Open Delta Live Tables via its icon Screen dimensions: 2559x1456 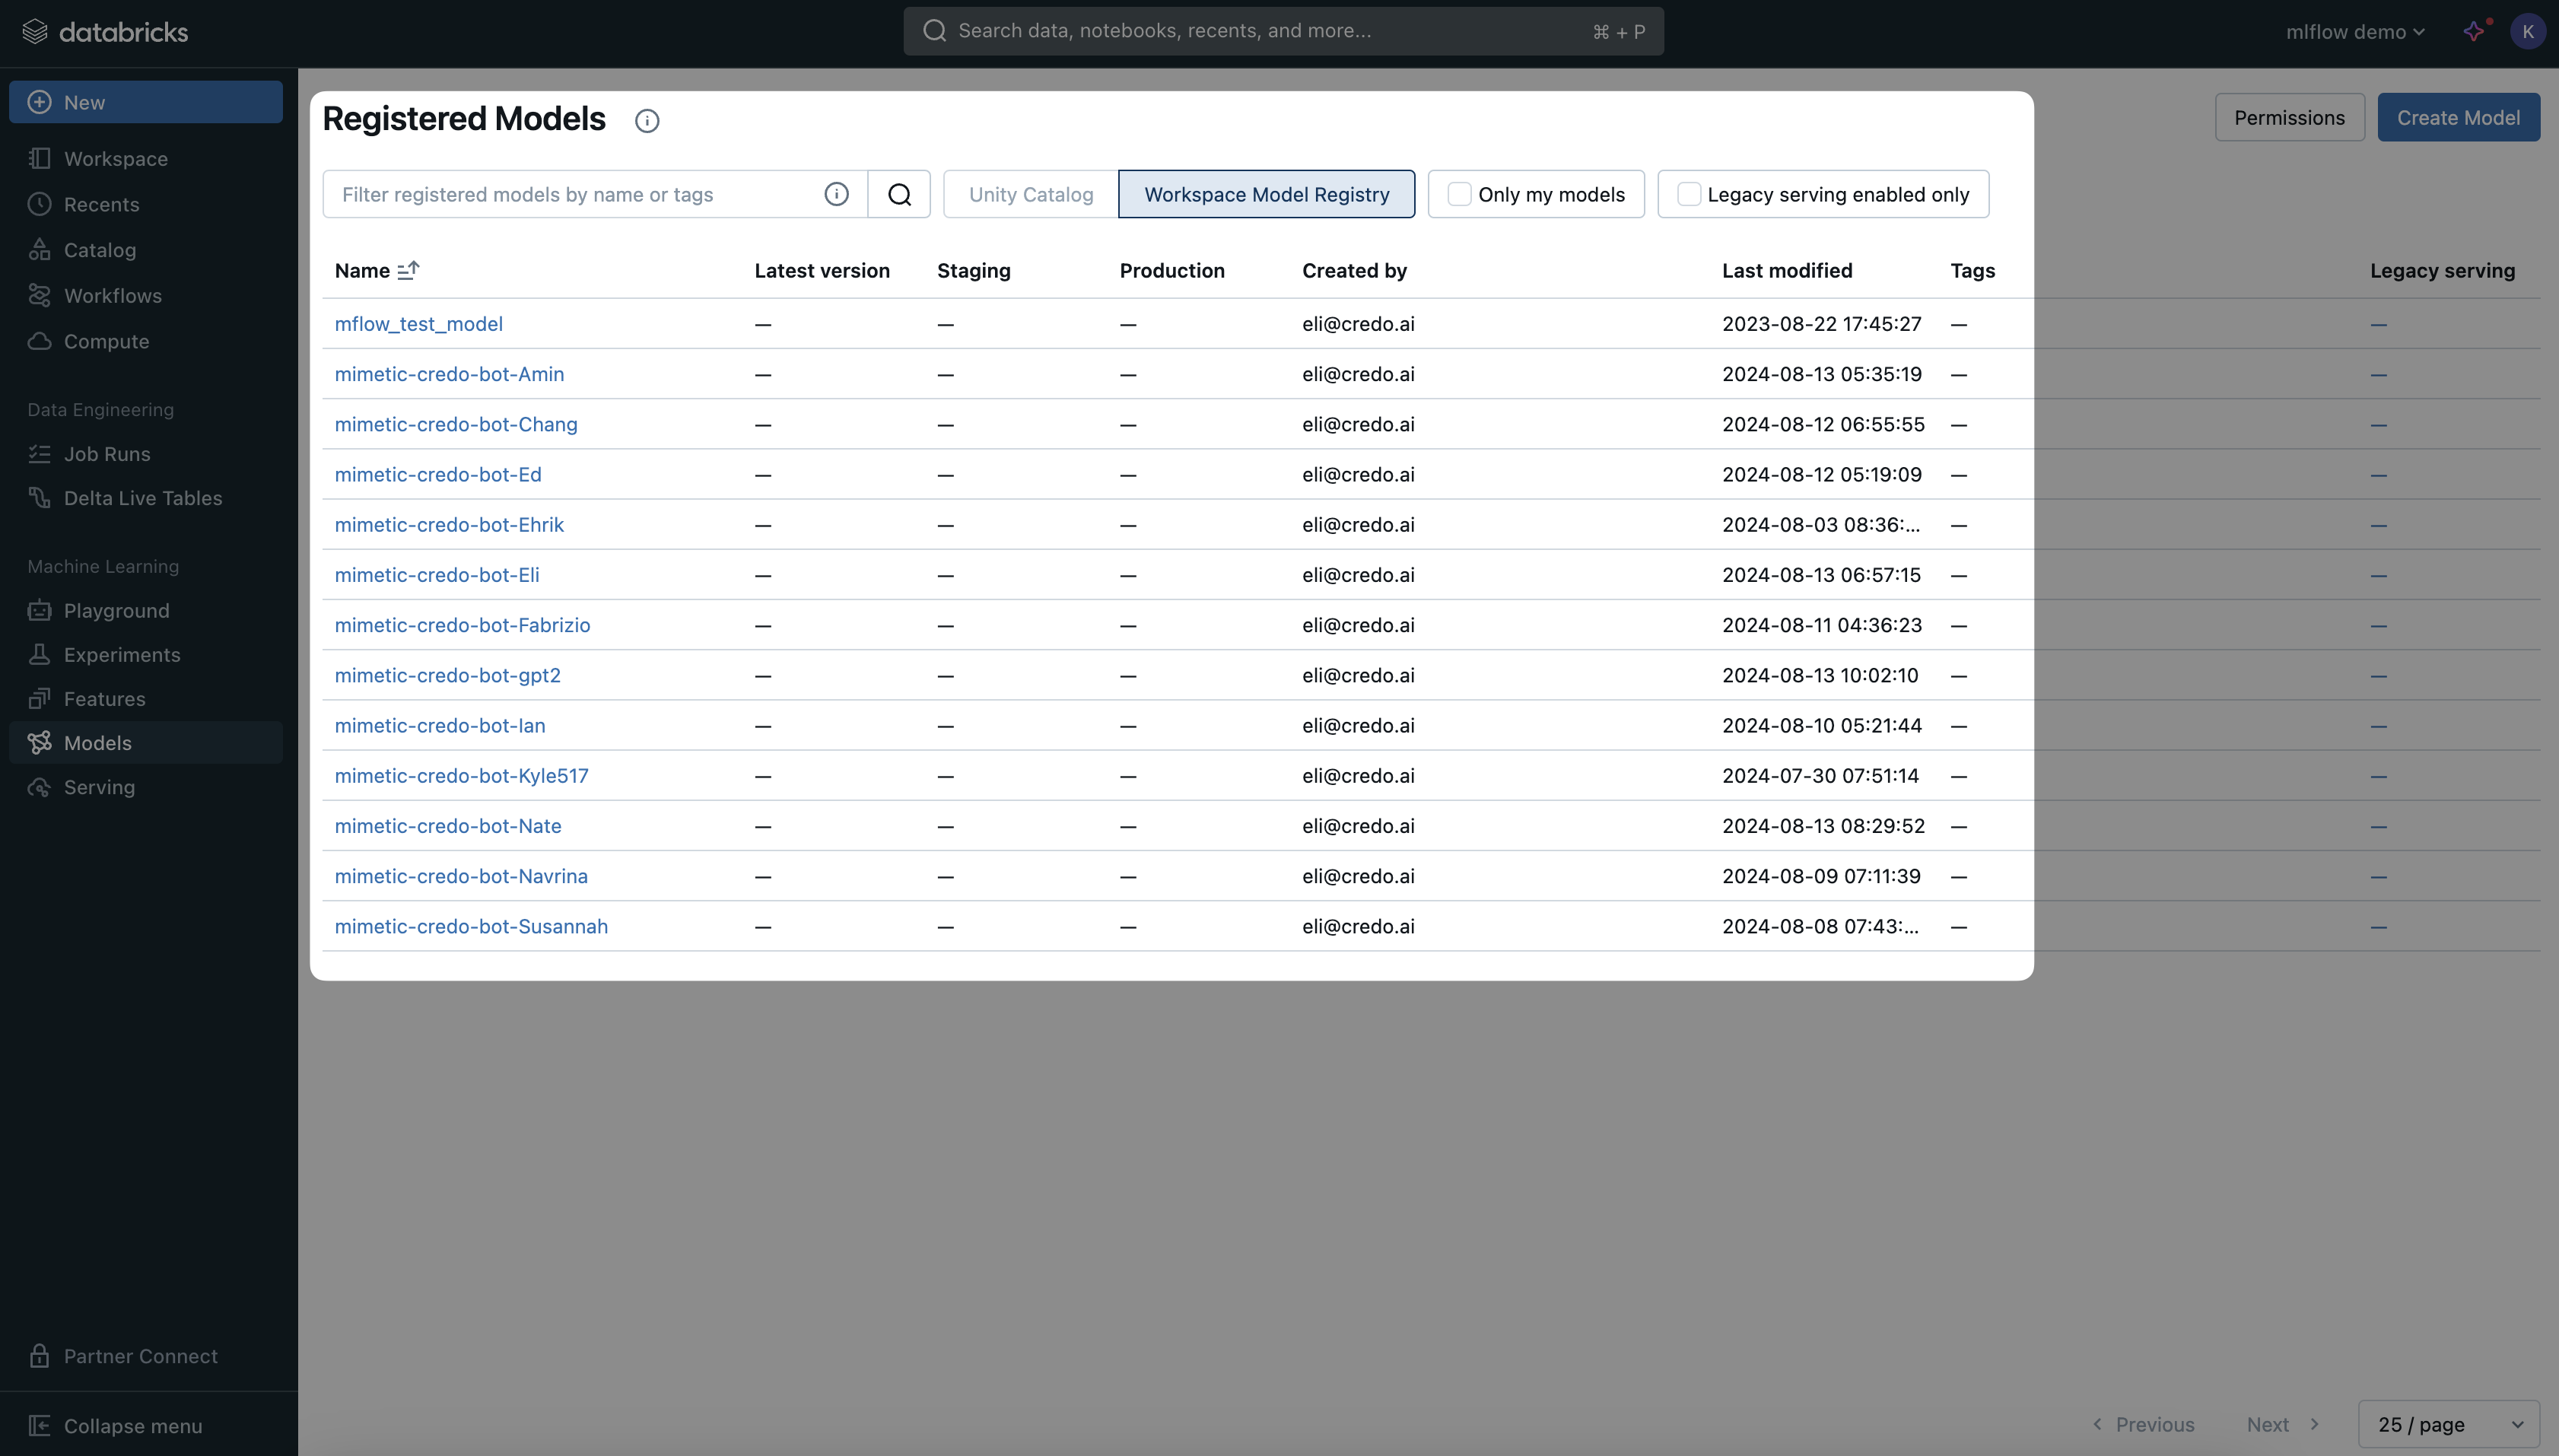coord(40,498)
